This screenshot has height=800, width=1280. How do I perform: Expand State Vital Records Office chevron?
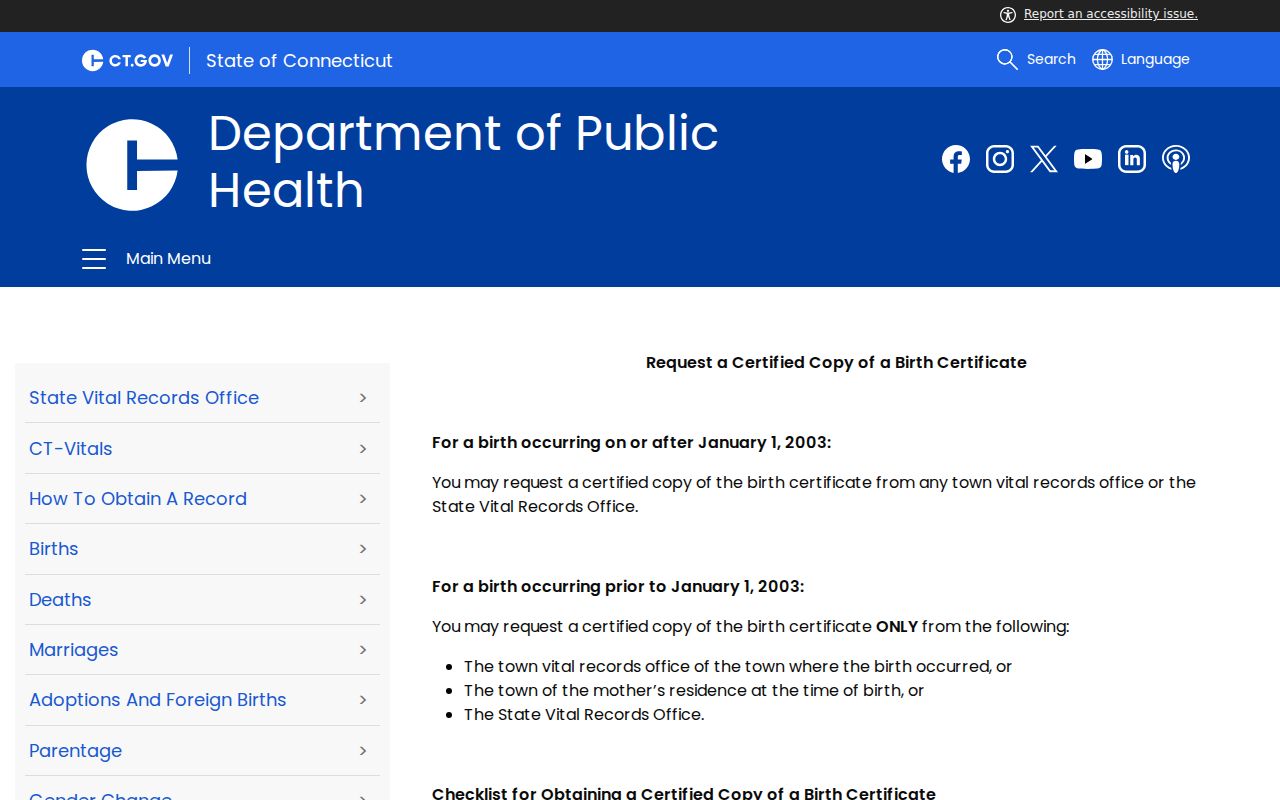(x=363, y=398)
